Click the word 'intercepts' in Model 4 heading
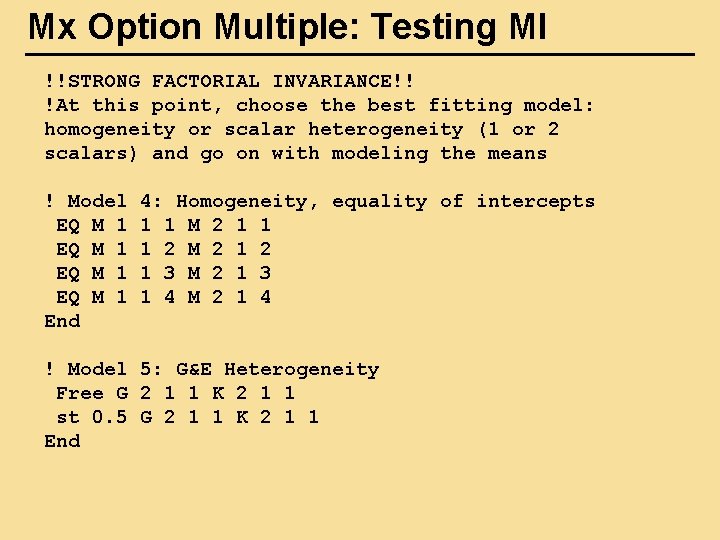The width and height of the screenshot is (720, 540). pos(535,201)
